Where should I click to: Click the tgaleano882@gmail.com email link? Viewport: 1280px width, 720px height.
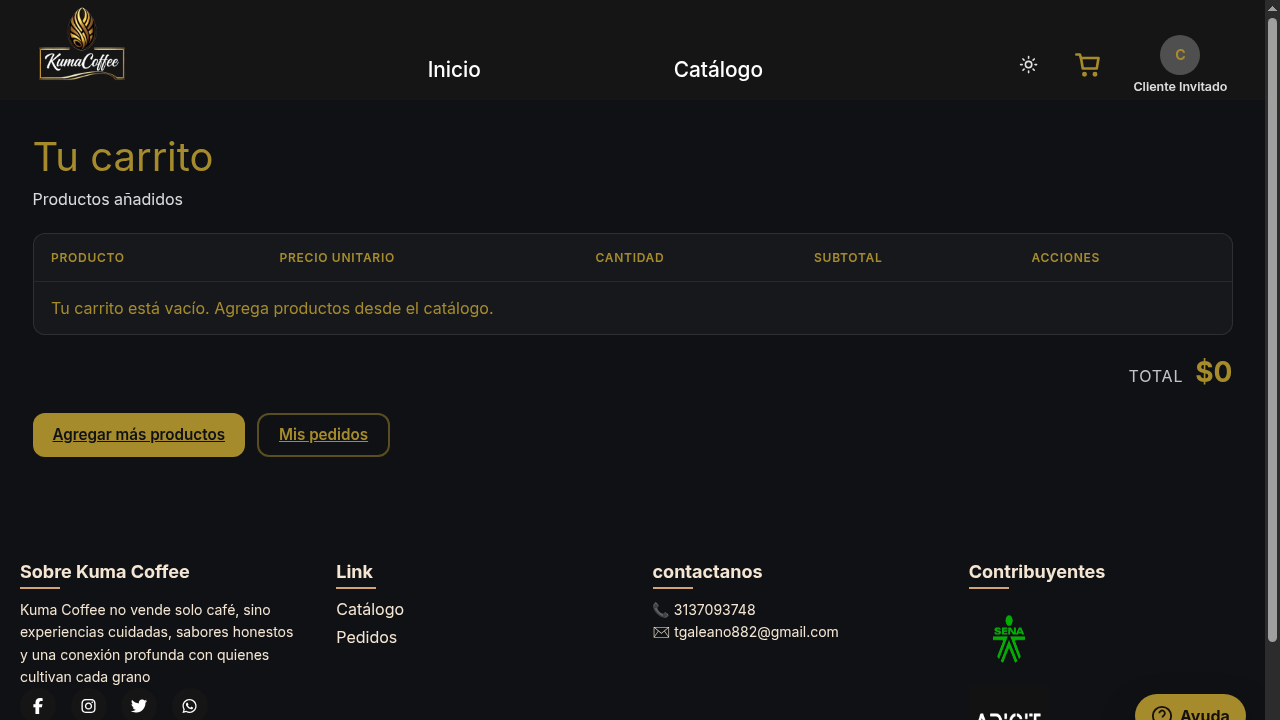point(755,632)
